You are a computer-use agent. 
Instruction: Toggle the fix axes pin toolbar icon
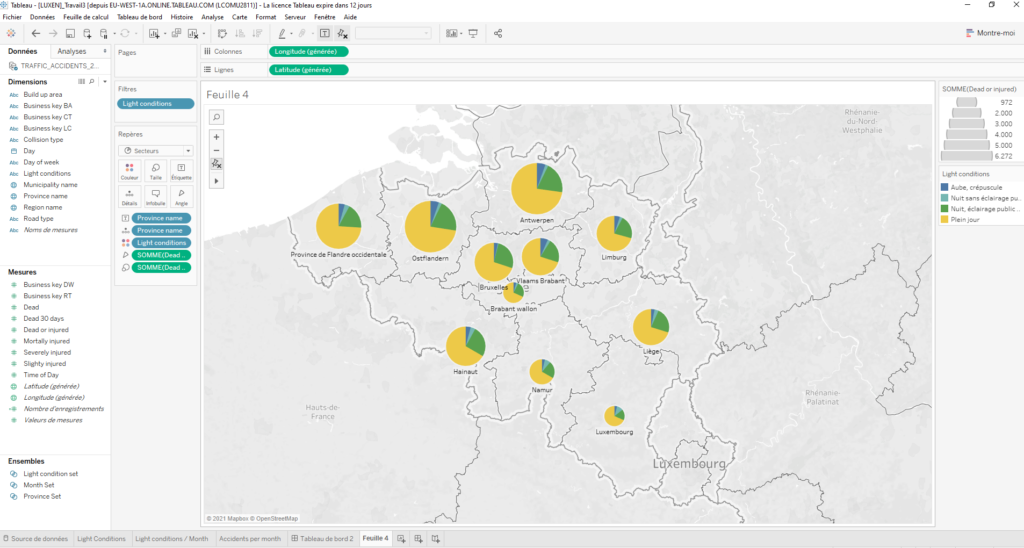click(x=342, y=33)
